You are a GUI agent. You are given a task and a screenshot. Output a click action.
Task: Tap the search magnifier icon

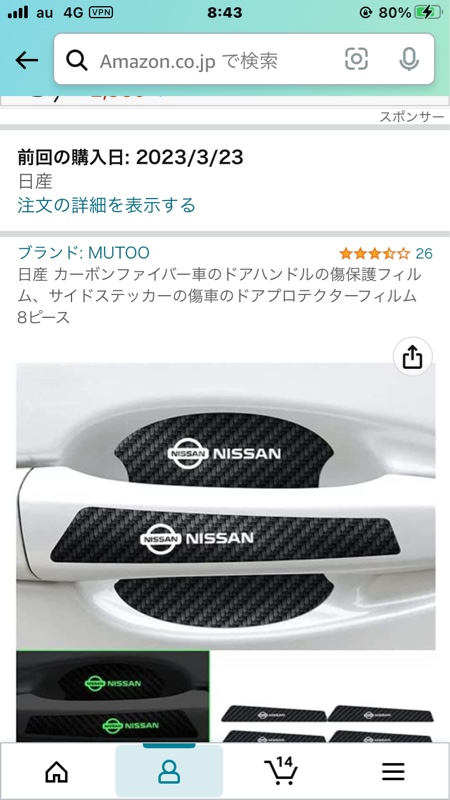tap(77, 61)
